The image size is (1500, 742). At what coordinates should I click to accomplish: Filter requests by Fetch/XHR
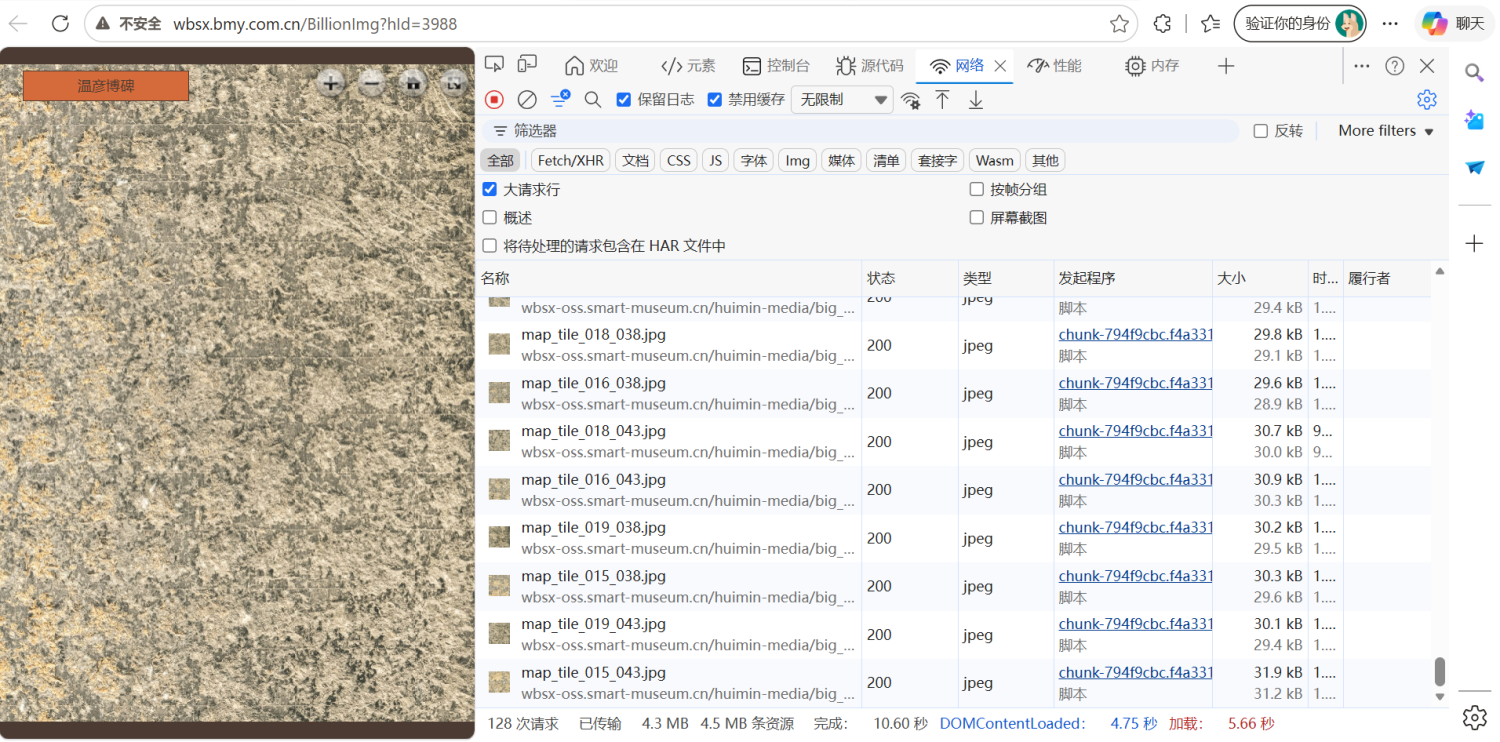point(571,160)
